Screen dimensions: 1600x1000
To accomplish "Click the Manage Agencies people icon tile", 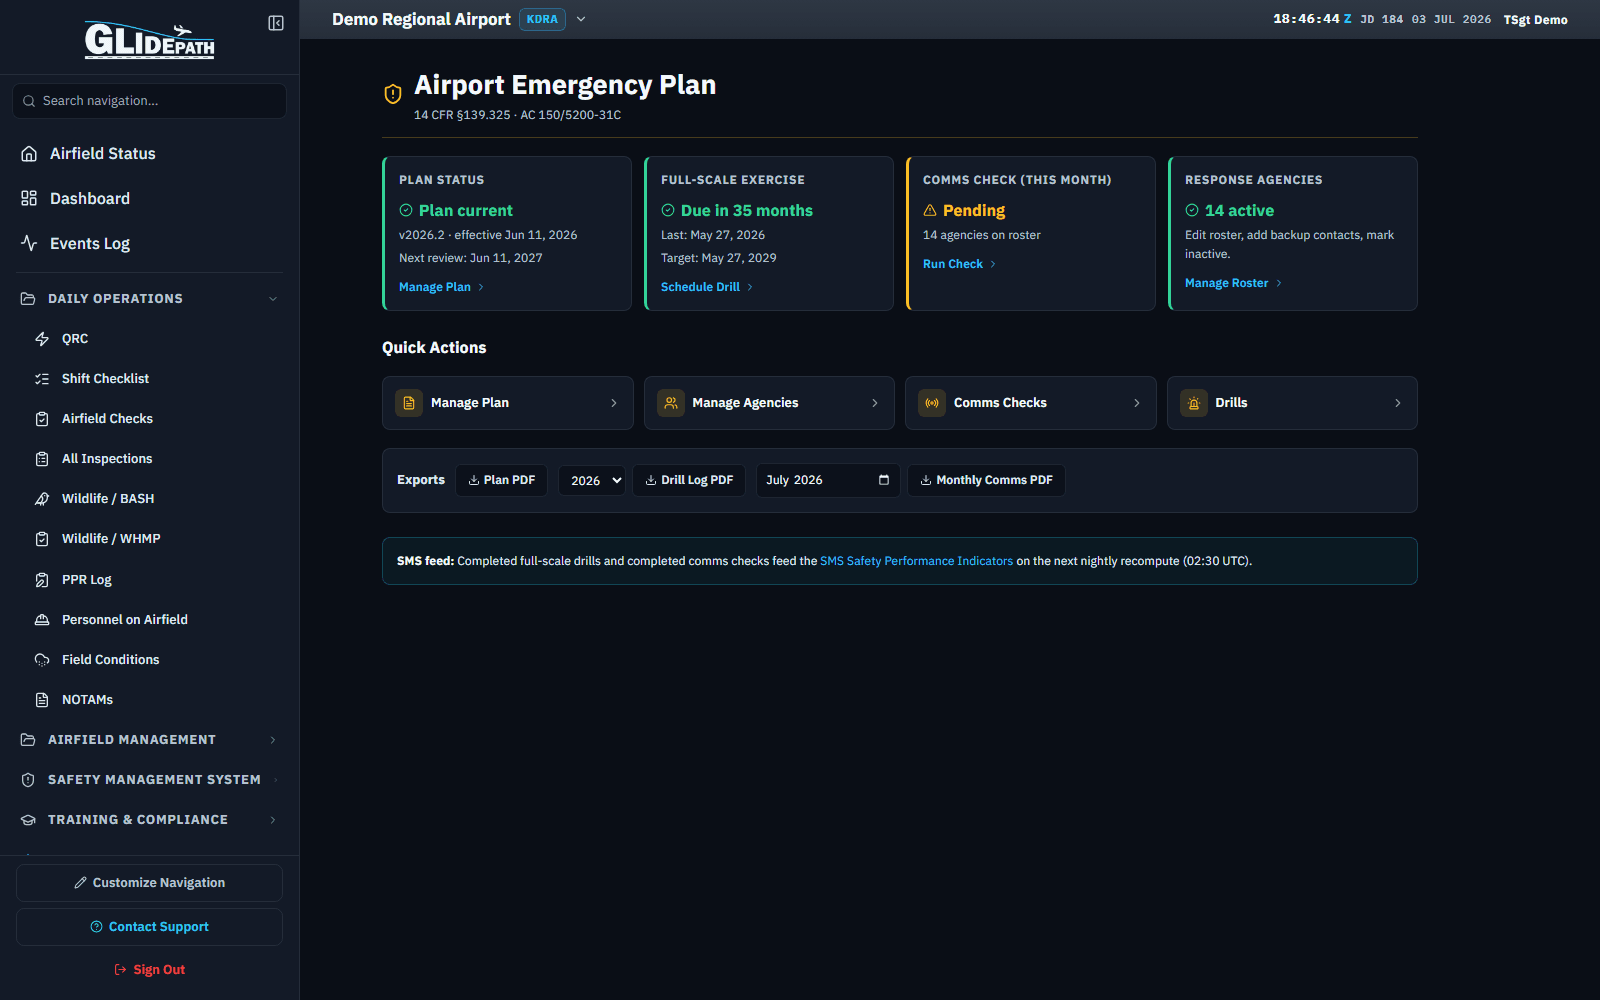I will tap(671, 403).
